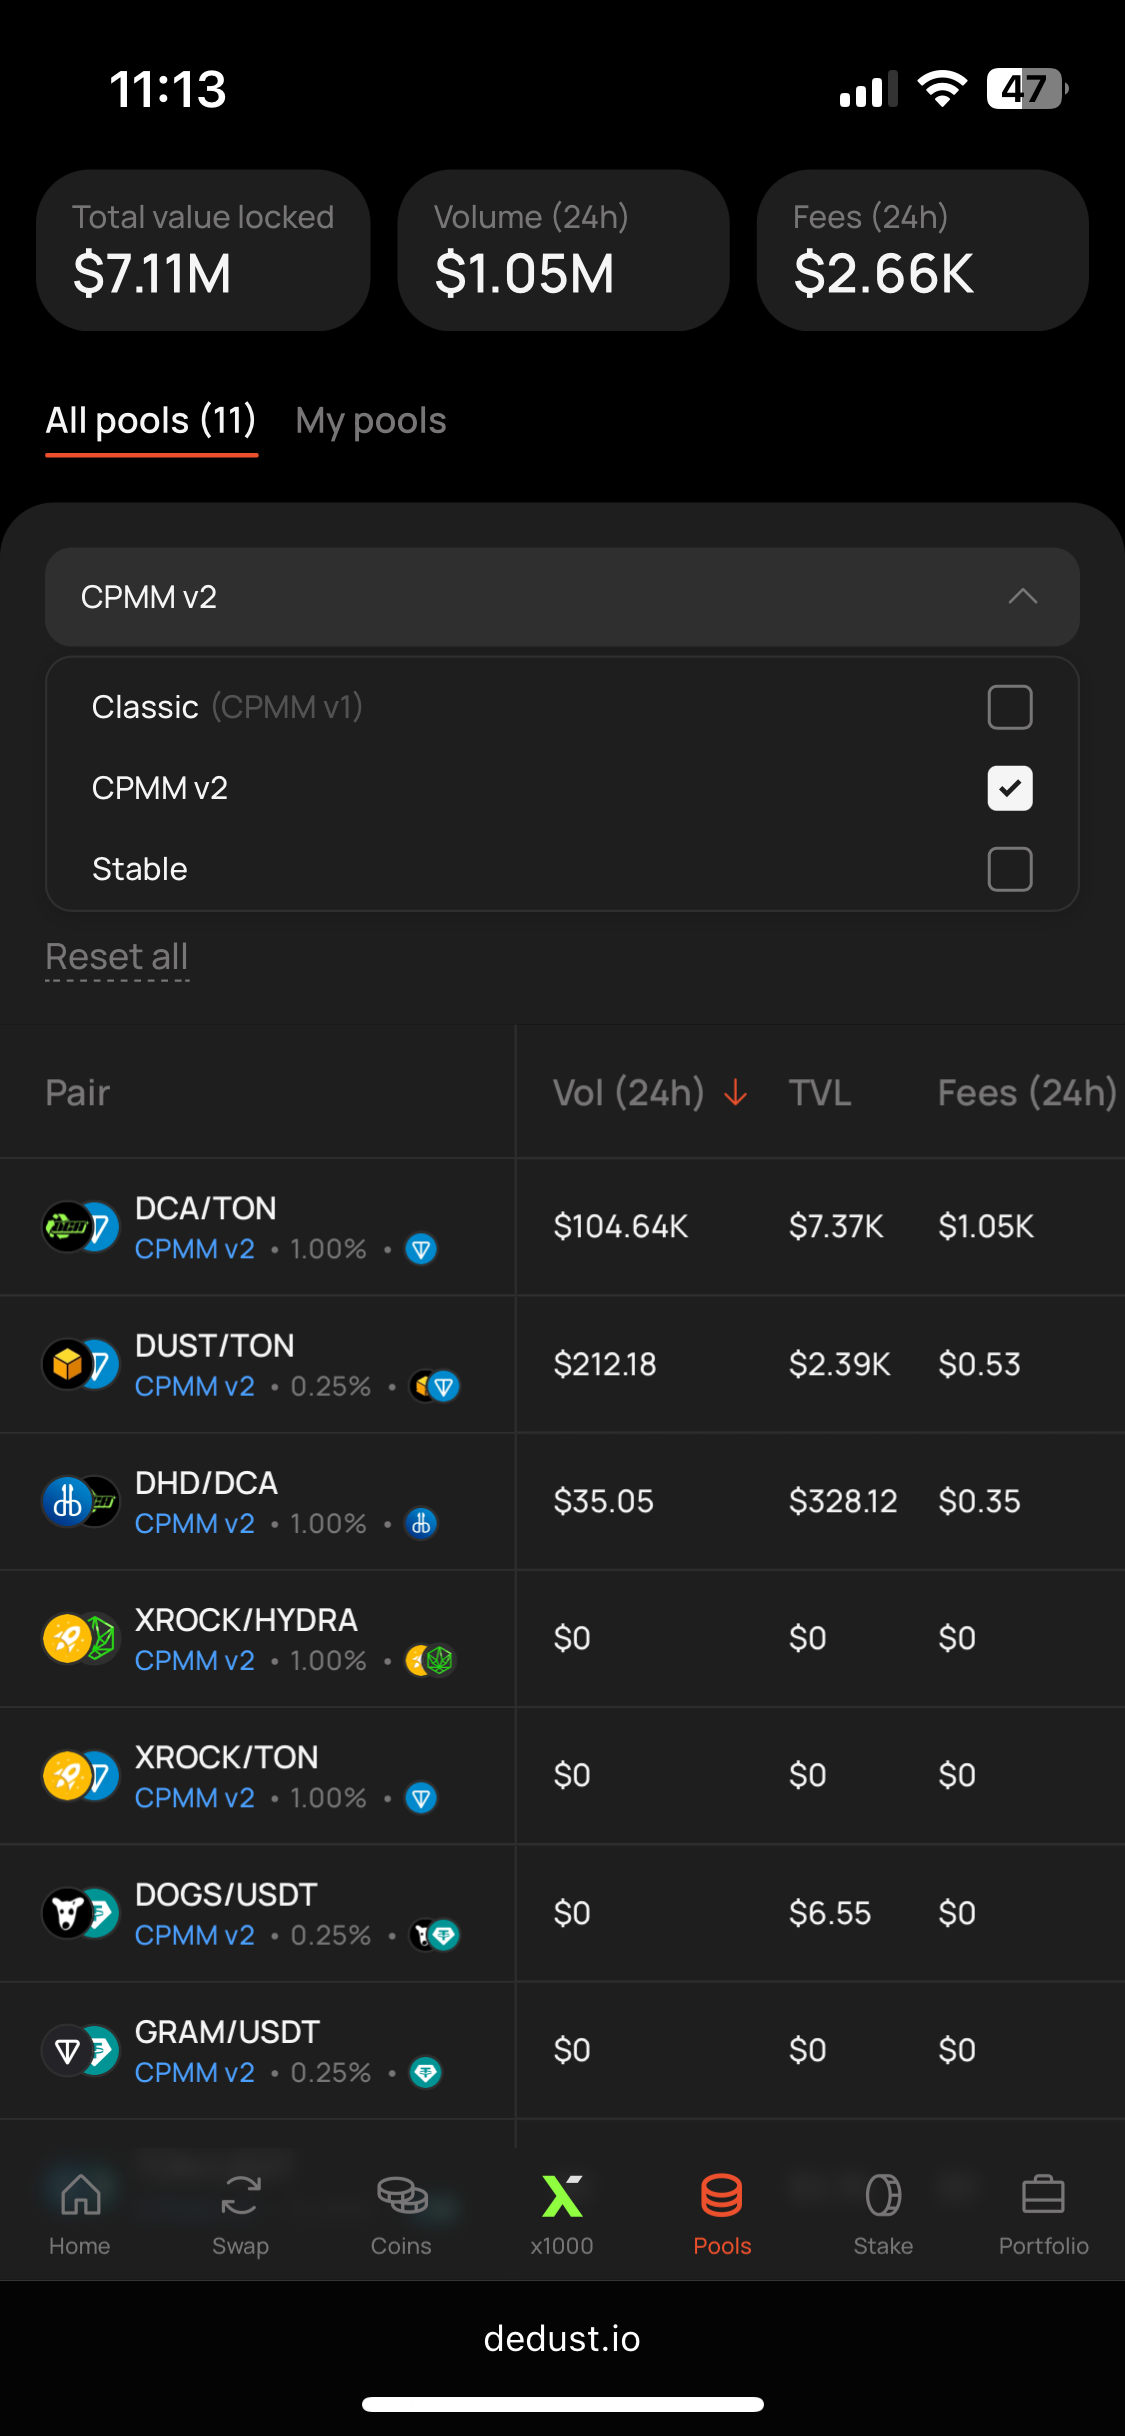The image size is (1125, 2436).
Task: Uncheck the CPMM v2 filter checkbox
Action: coord(1010,788)
